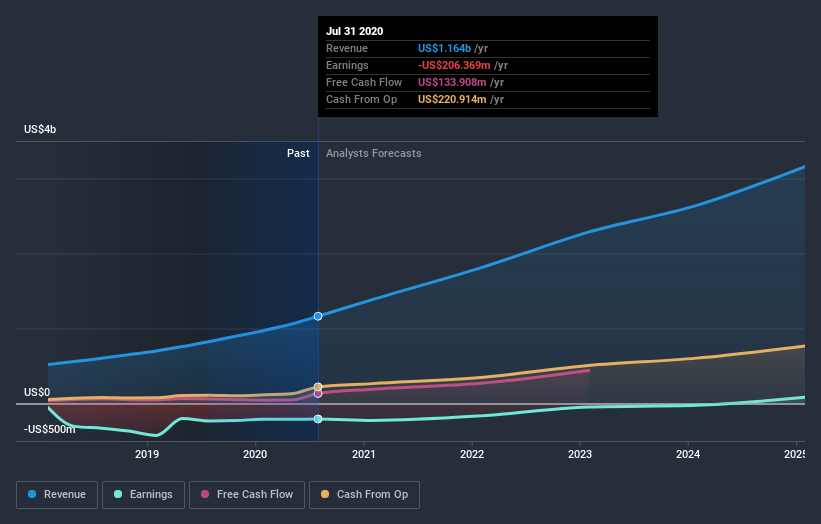Click the Earnings row label in tooltip
The image size is (821, 524).
pyautogui.click(x=347, y=65)
